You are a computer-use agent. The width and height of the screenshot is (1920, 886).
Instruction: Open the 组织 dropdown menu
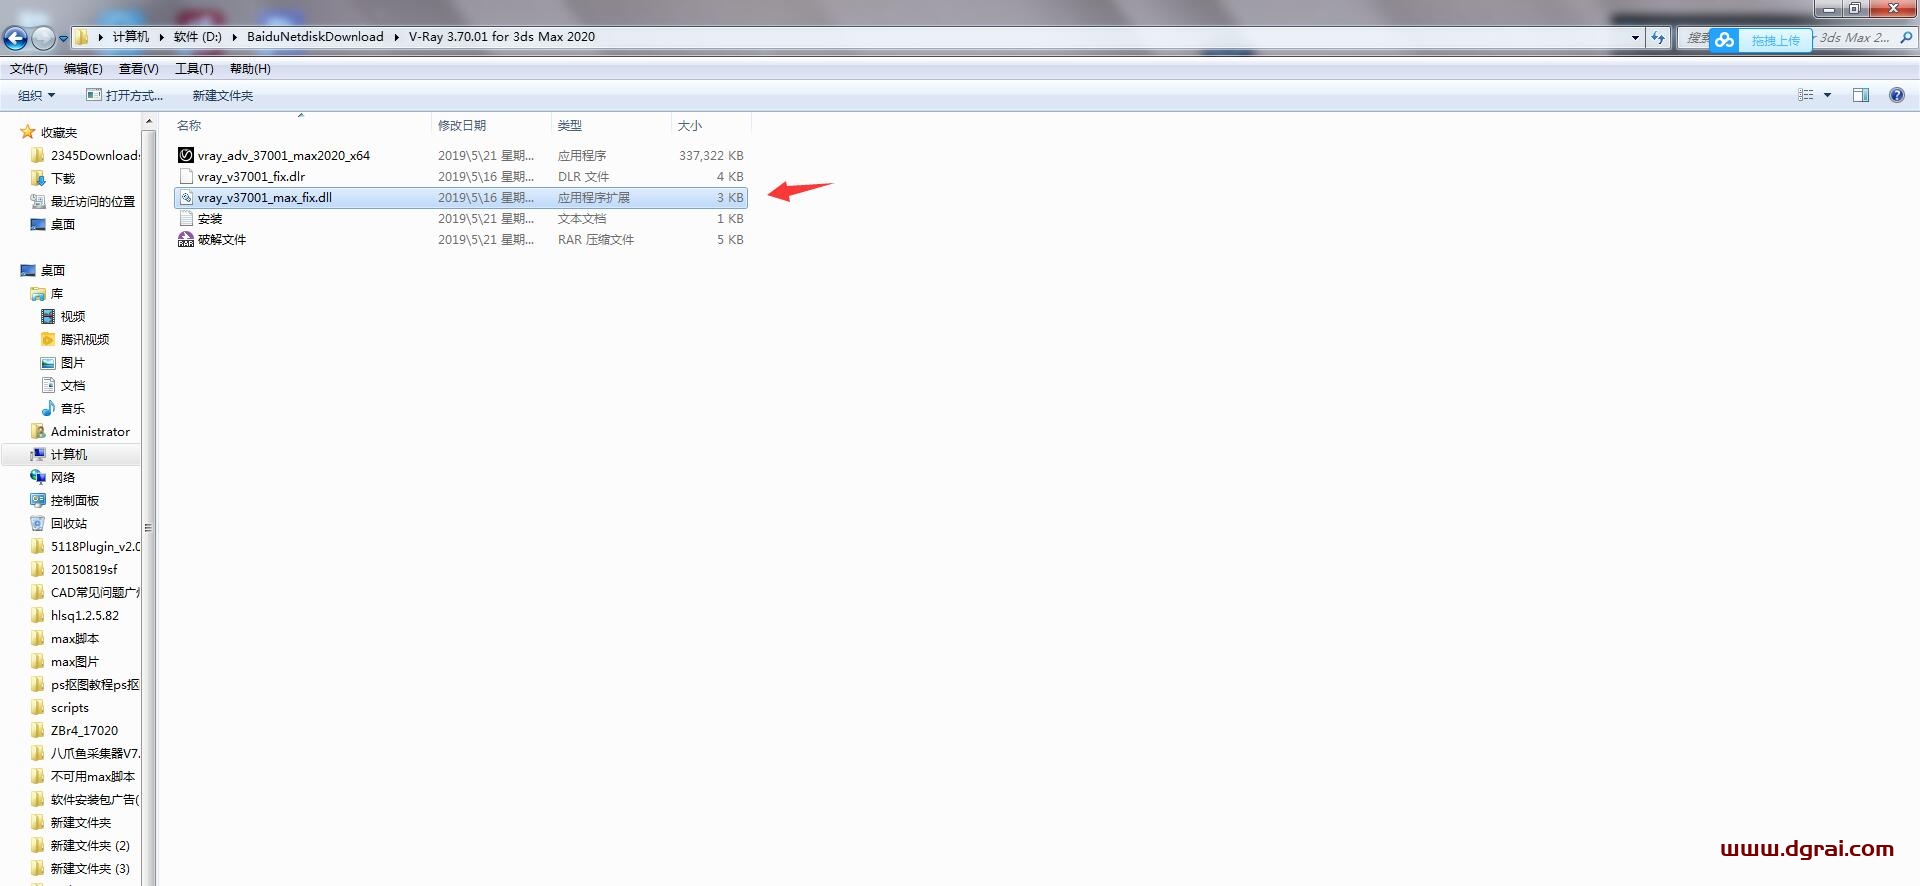coord(36,95)
